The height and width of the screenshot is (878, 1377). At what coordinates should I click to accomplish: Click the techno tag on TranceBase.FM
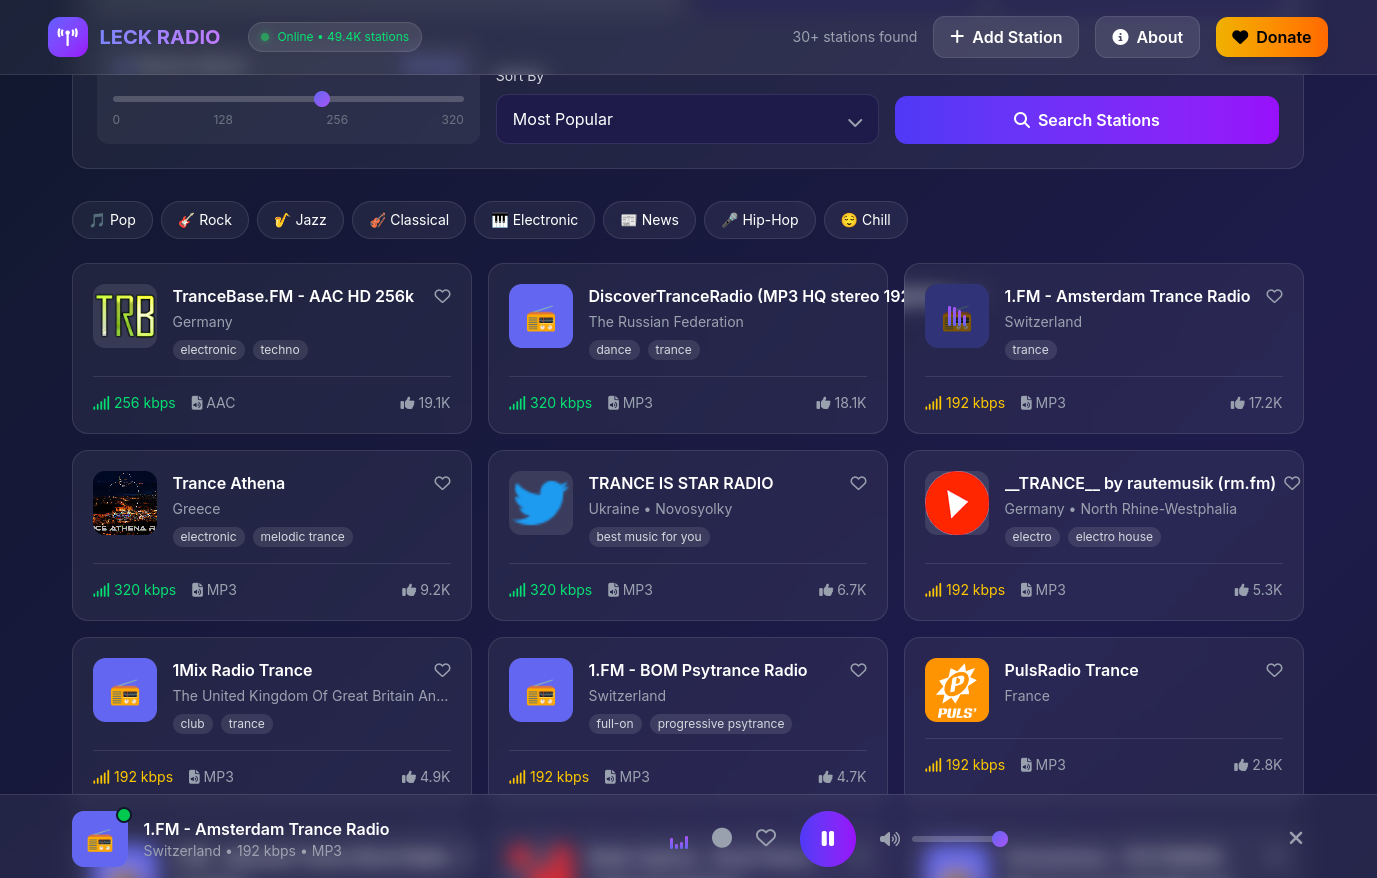pos(280,350)
